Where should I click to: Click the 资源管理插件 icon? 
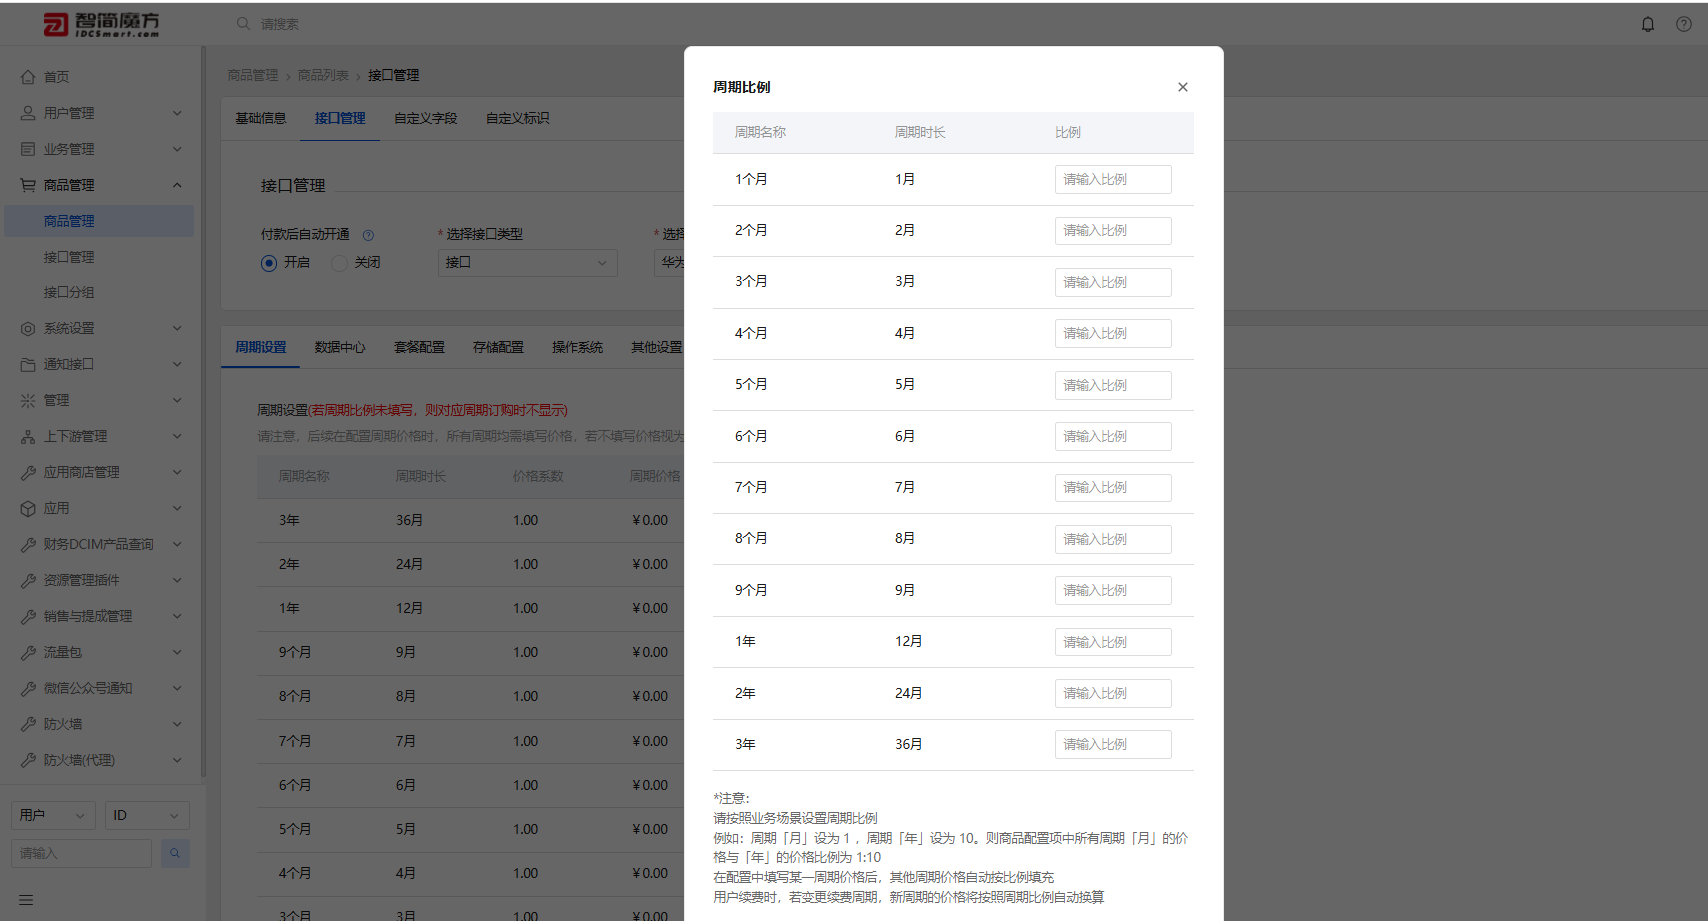[28, 580]
